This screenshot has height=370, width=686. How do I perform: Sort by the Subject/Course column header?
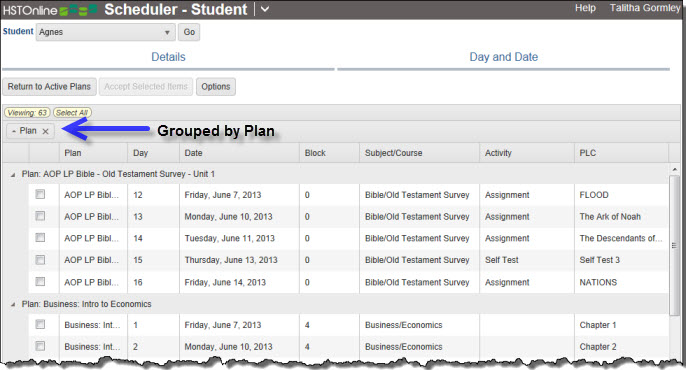click(420, 153)
